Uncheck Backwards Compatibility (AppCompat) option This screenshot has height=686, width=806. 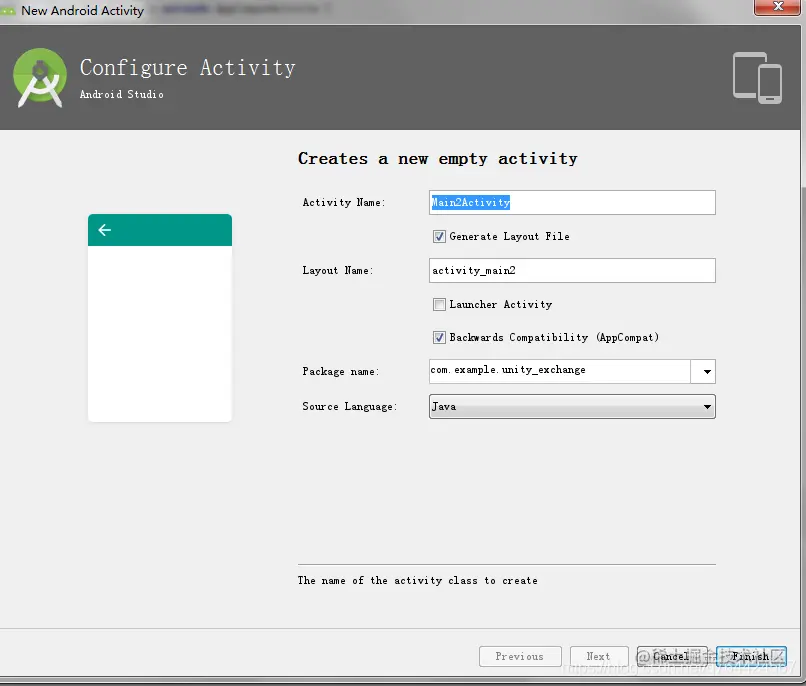pos(439,337)
